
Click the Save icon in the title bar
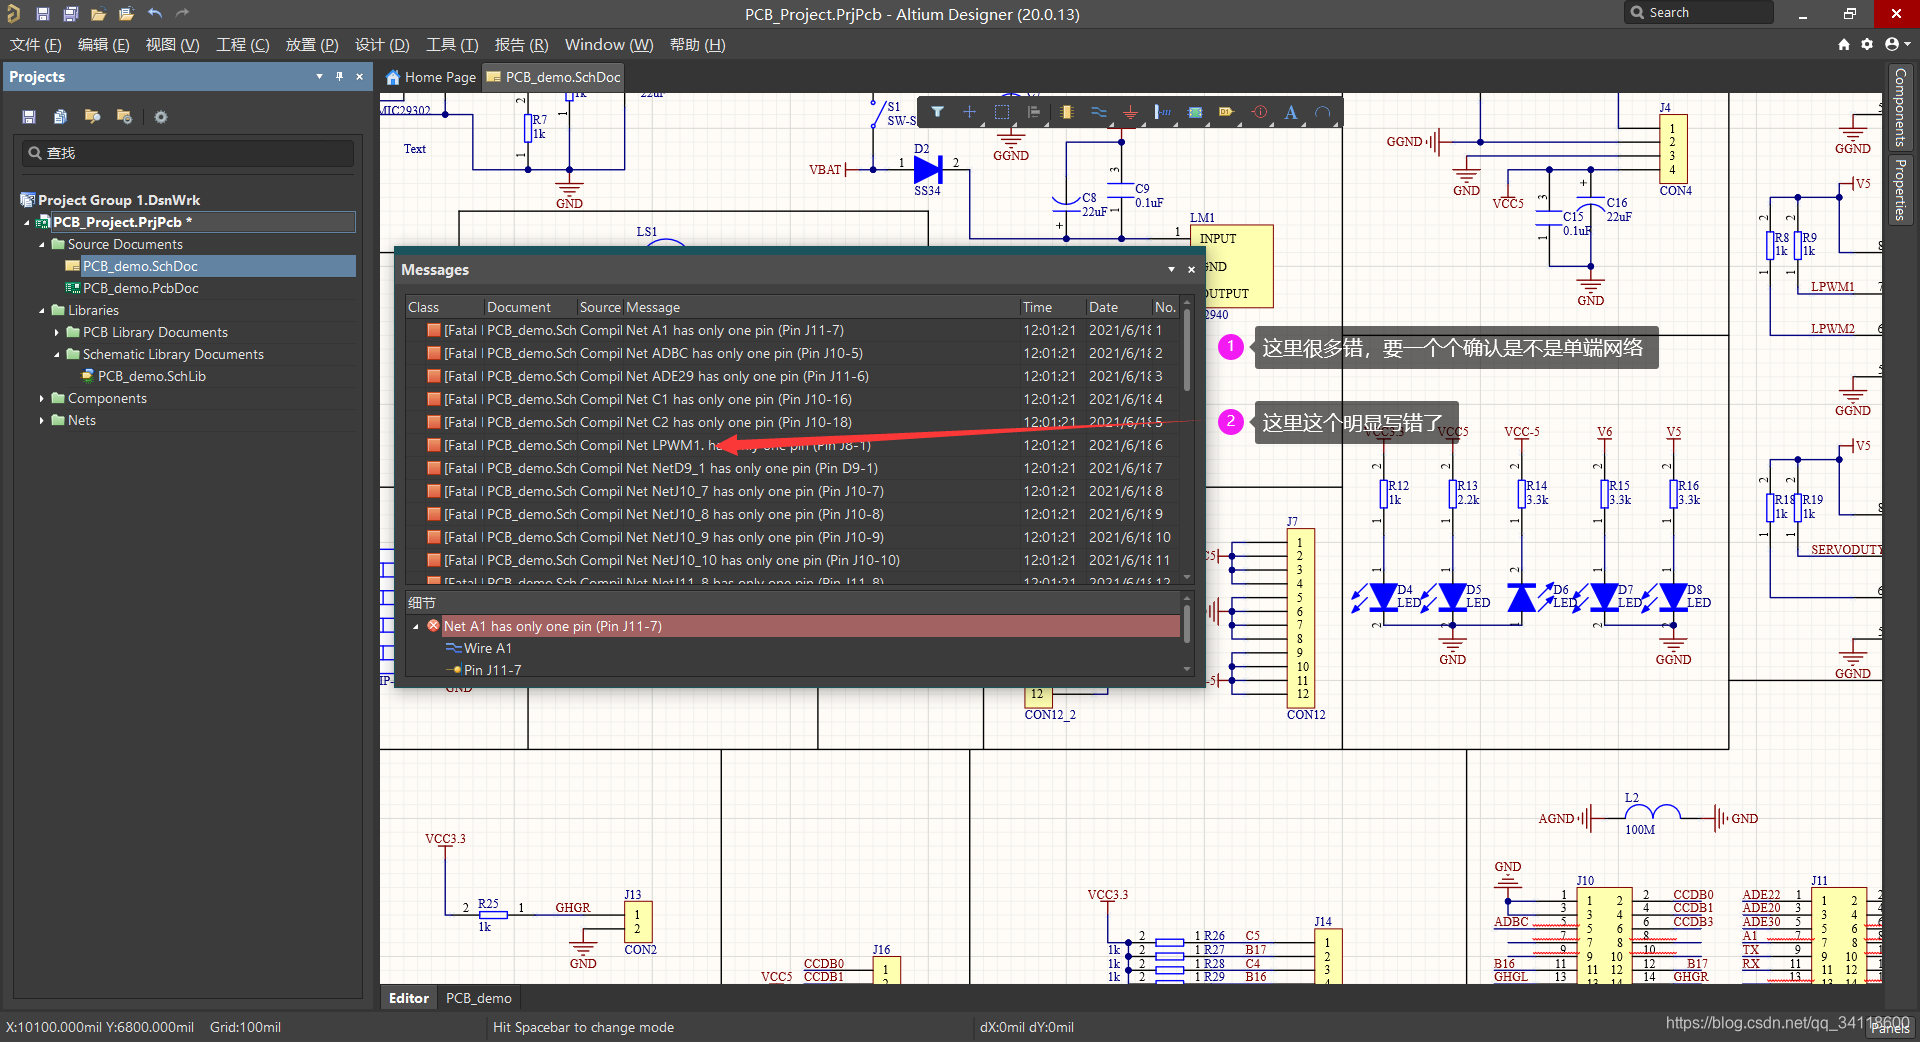coord(42,14)
